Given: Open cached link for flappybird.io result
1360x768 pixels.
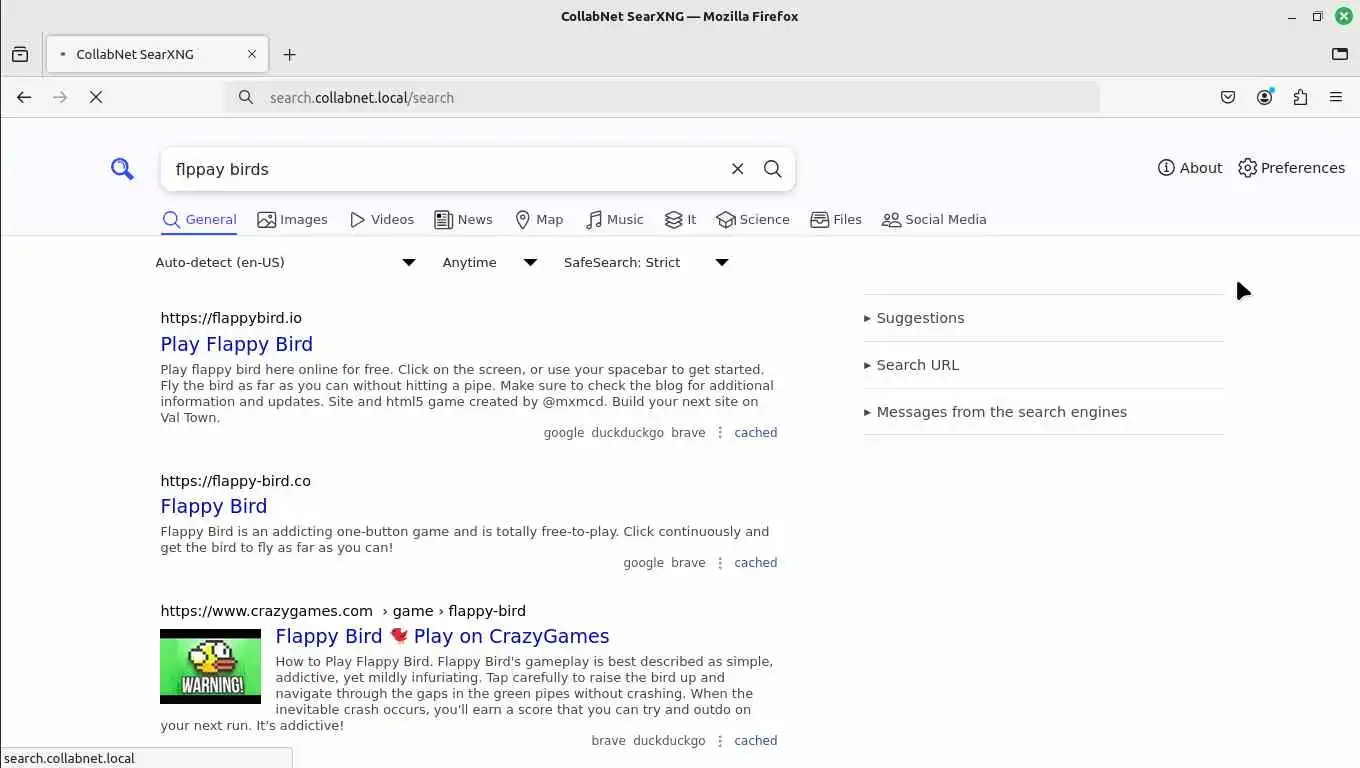Looking at the screenshot, I should click(756, 433).
